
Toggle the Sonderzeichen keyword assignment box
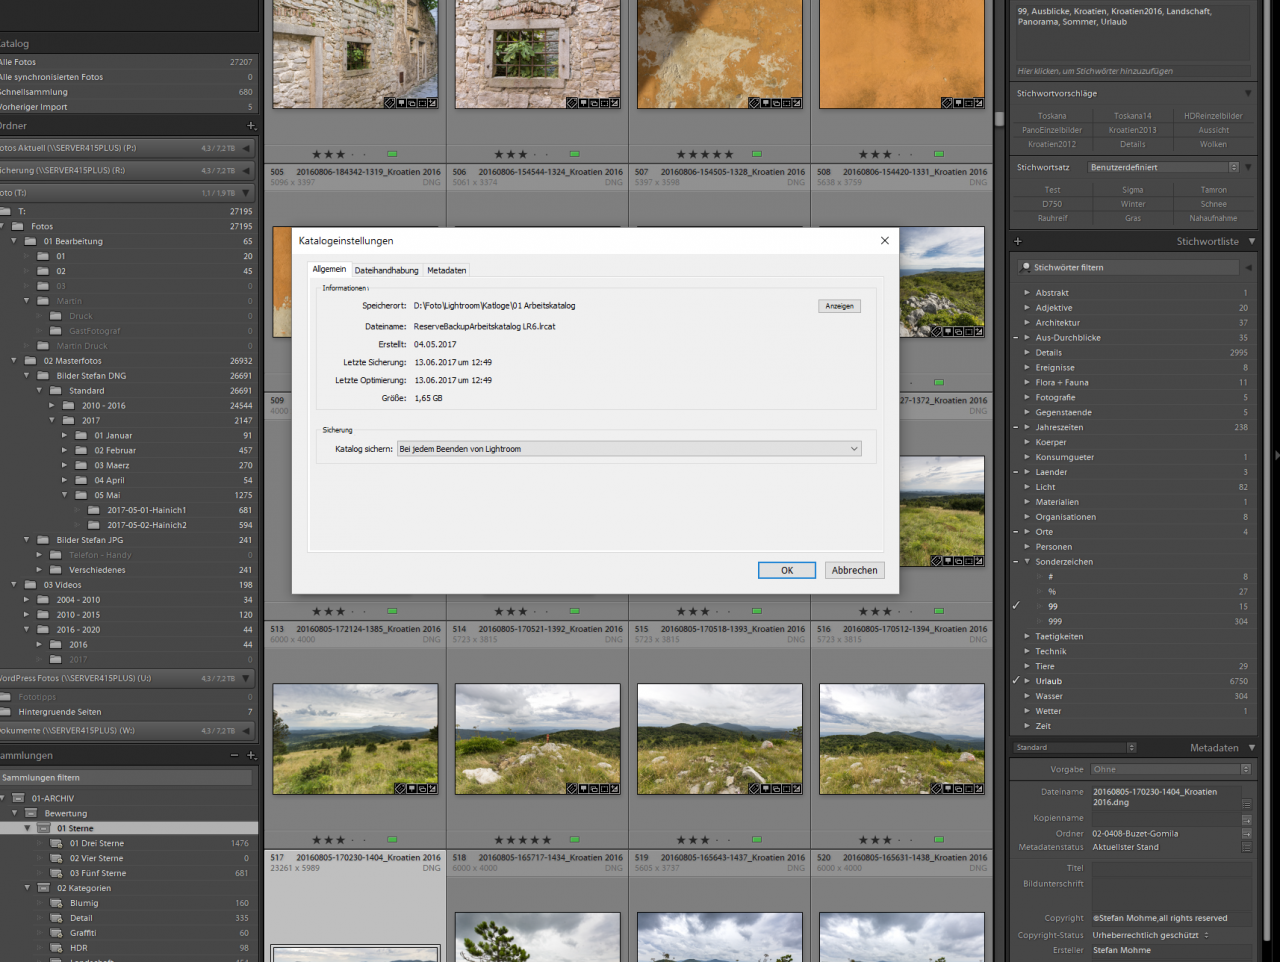coord(1016,562)
